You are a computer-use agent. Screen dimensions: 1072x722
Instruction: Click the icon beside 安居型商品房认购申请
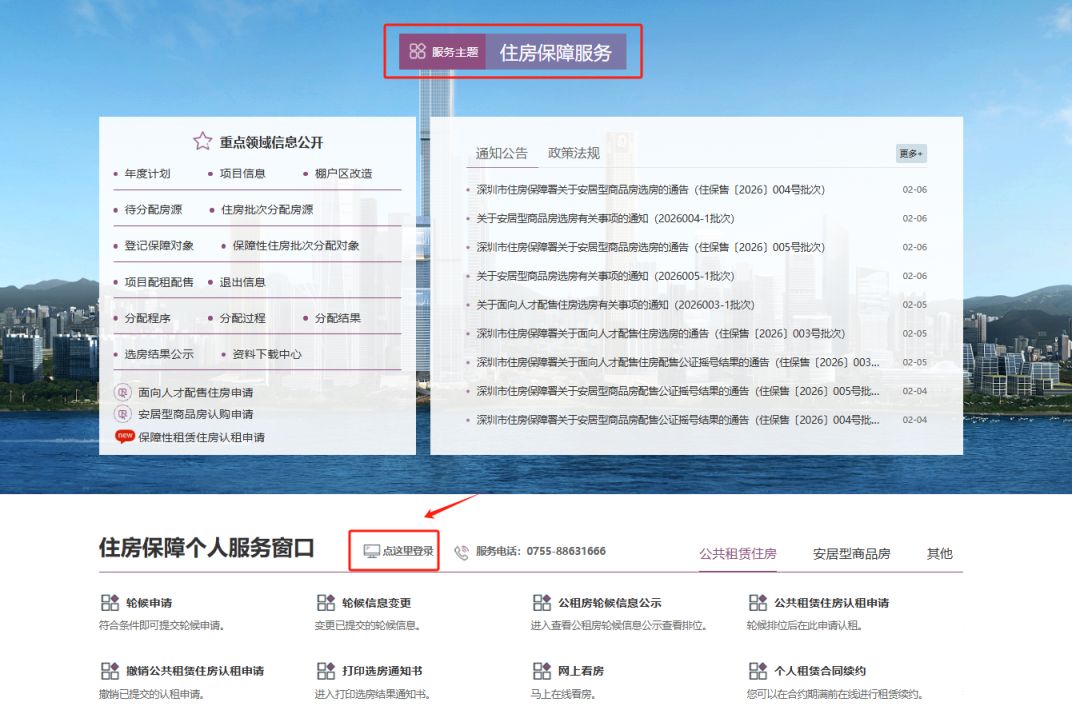[x=122, y=414]
